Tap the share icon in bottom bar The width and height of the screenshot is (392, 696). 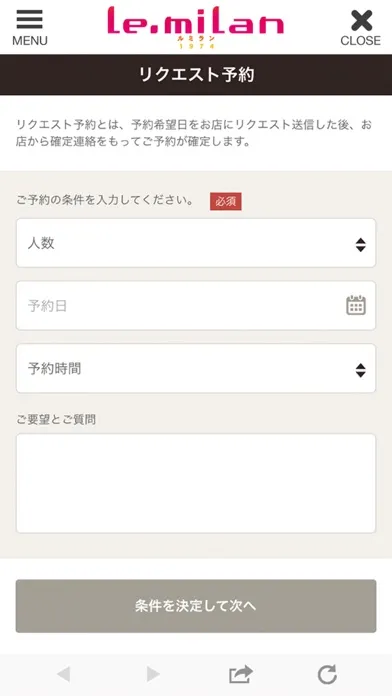pos(241,674)
